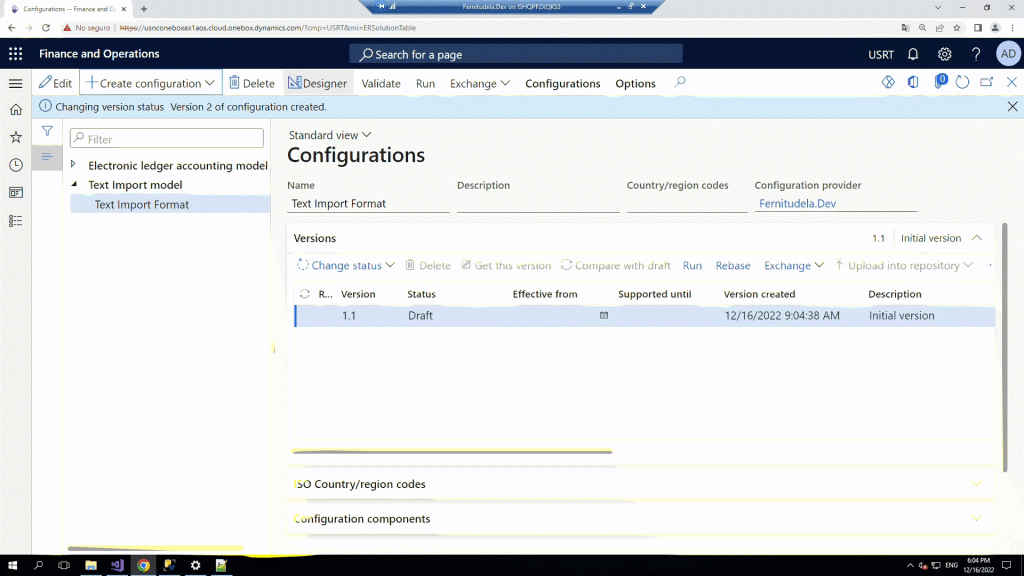Expand the ISO Country/region codes section

coord(977,484)
